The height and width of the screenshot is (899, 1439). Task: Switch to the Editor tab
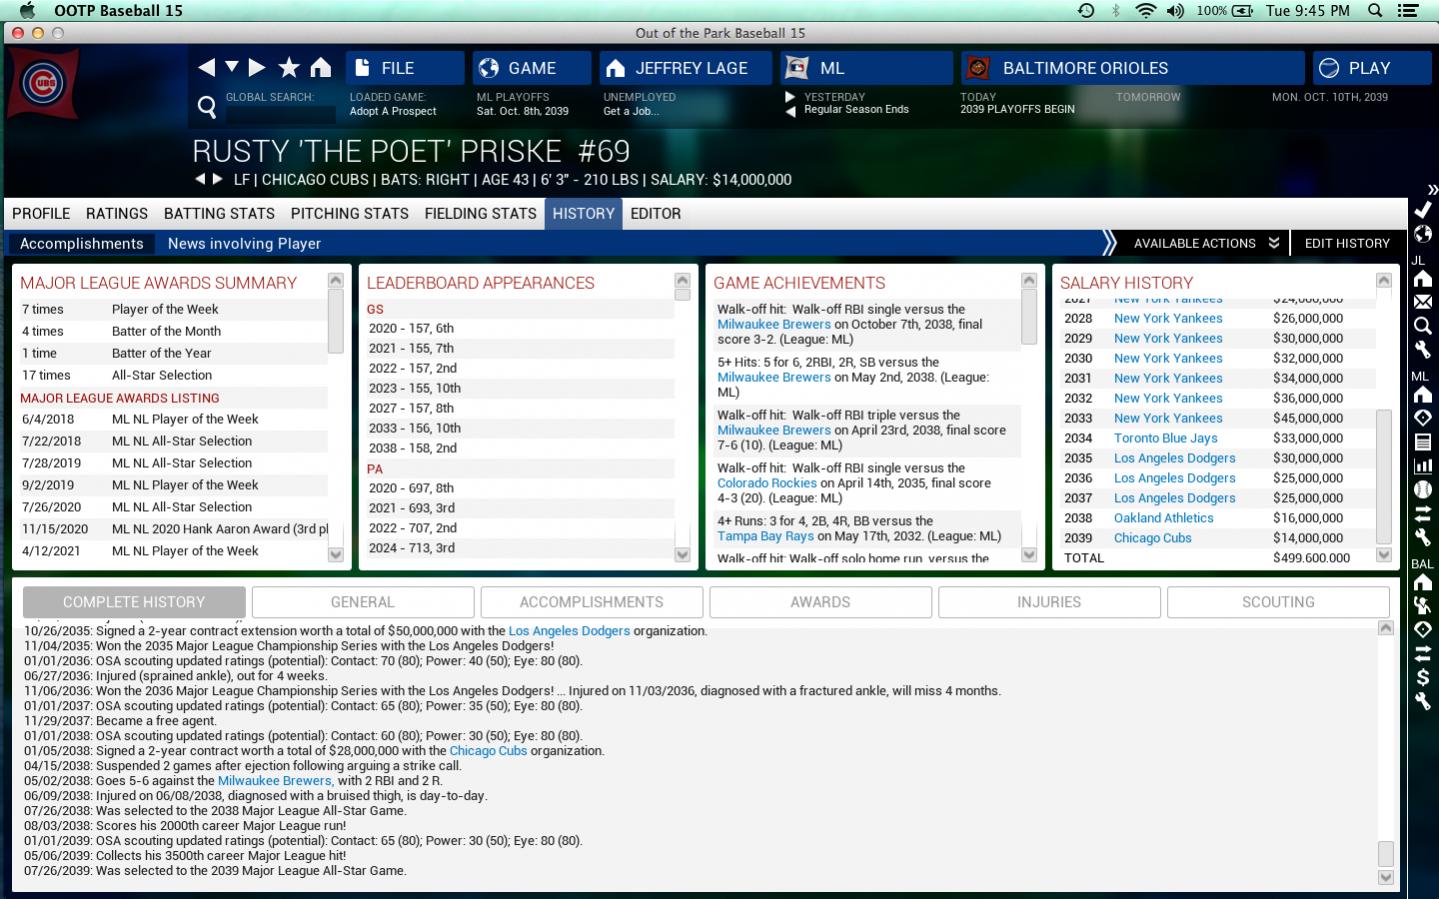656,213
